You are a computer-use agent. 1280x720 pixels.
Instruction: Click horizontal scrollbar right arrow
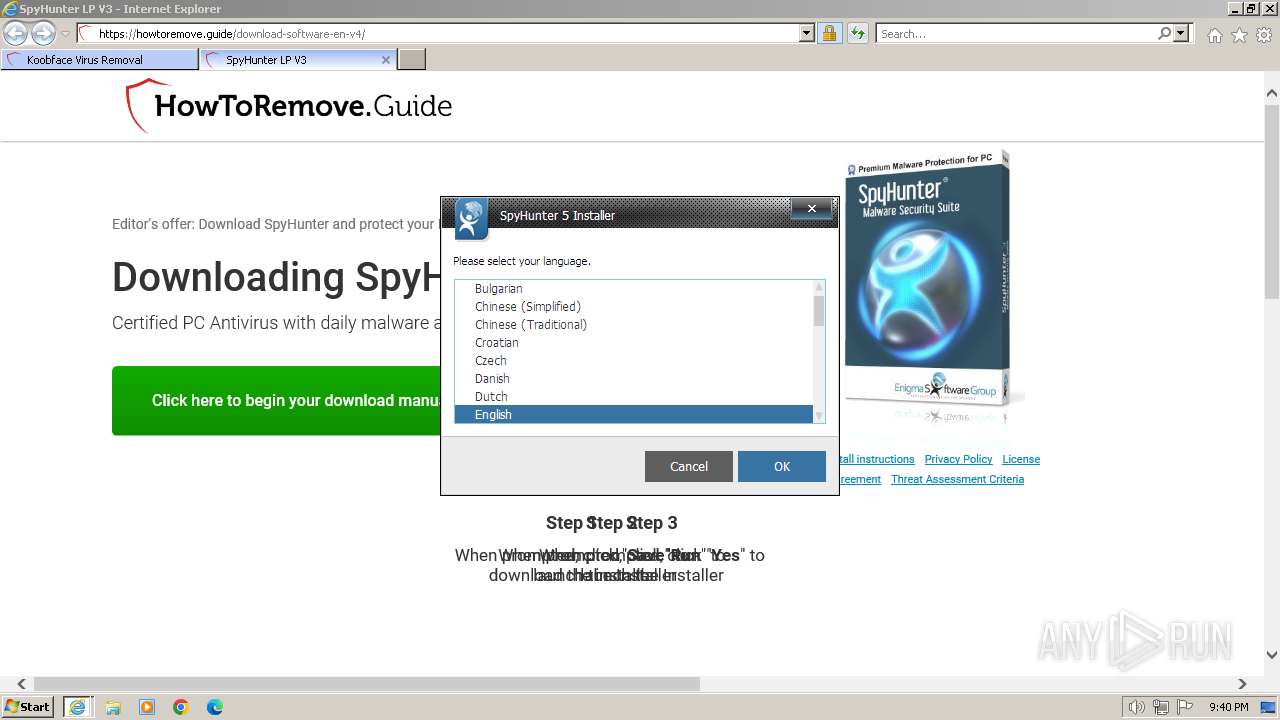(x=1242, y=684)
